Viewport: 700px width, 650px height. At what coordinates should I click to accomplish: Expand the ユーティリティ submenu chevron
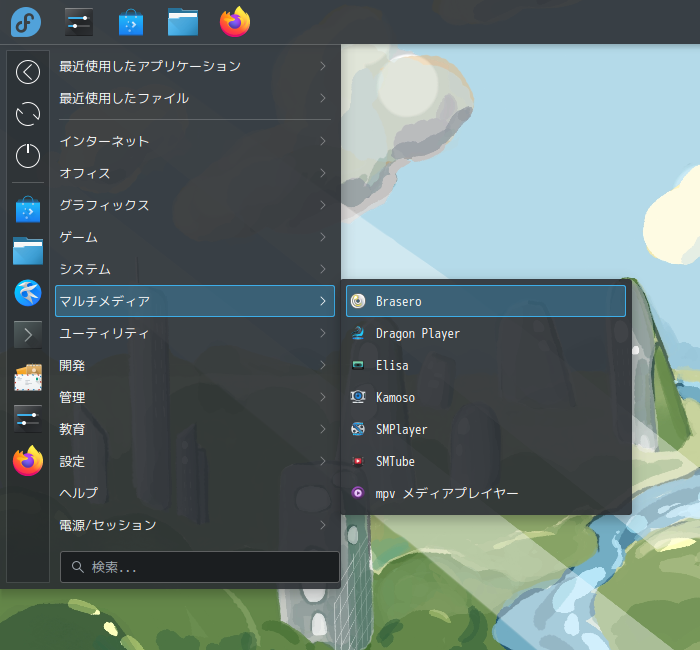323,333
